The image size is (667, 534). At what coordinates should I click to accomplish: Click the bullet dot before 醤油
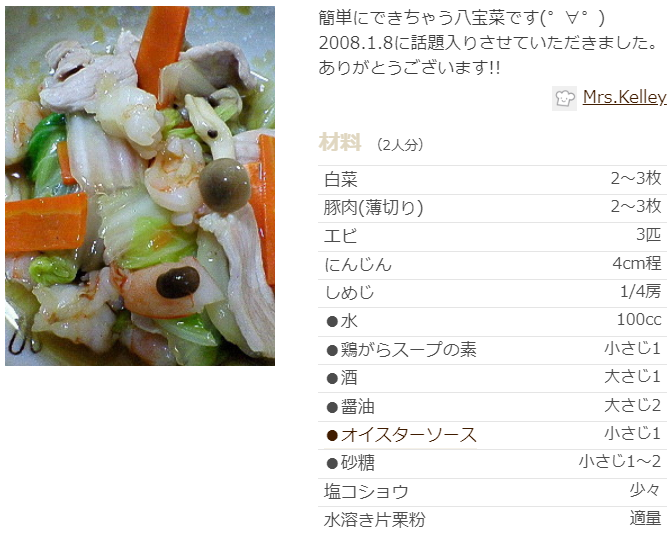(x=332, y=408)
